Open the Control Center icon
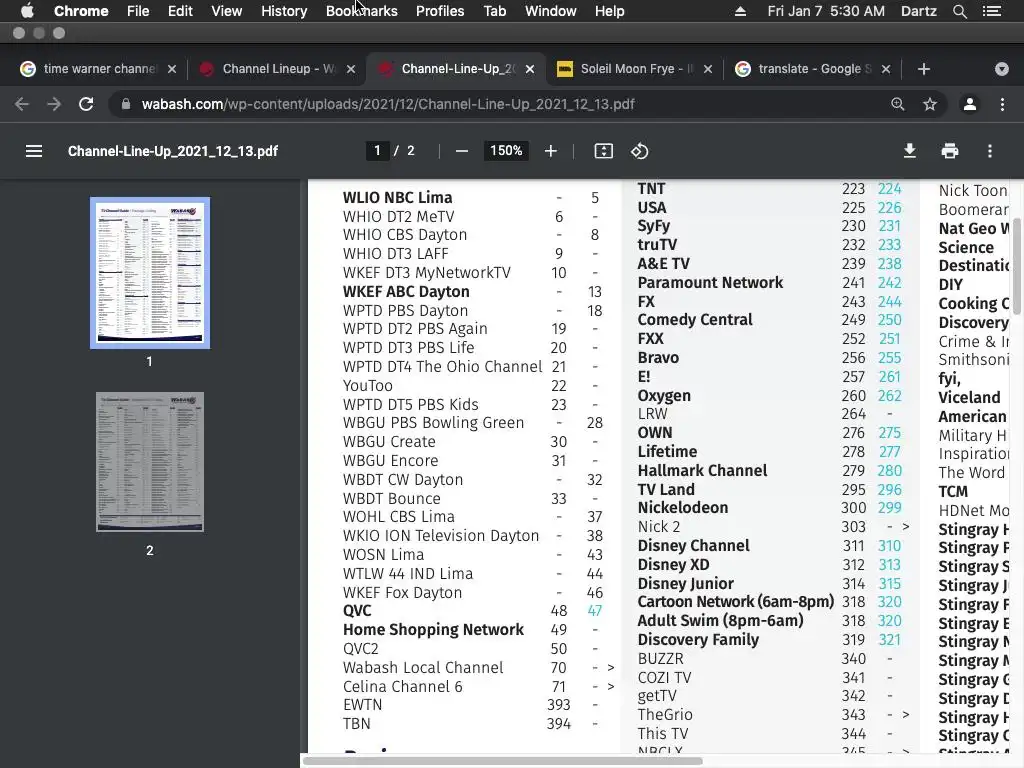The image size is (1024, 768). click(x=991, y=11)
